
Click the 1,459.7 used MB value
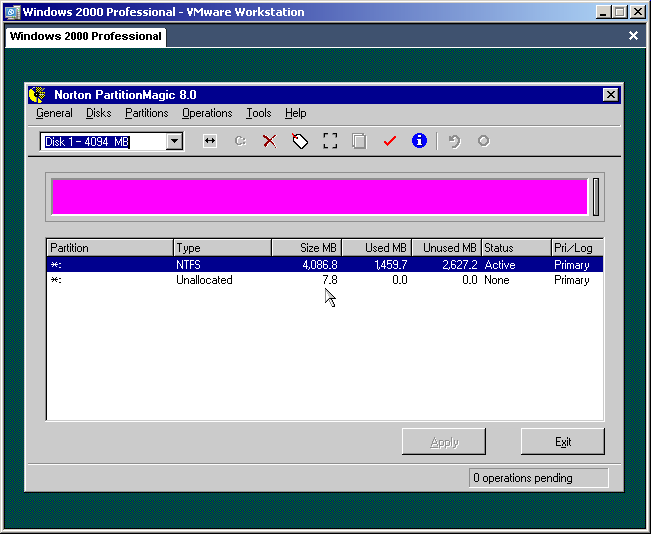[x=391, y=265]
